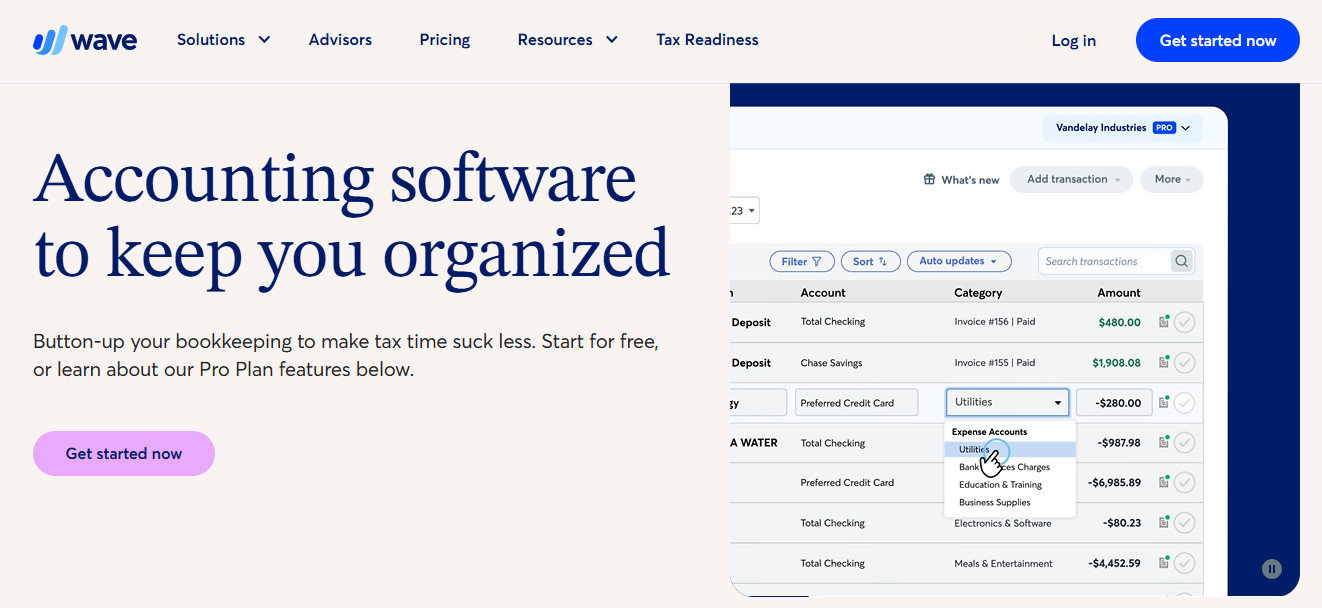
Task: Click the Chase Savings account cell
Action: (831, 362)
